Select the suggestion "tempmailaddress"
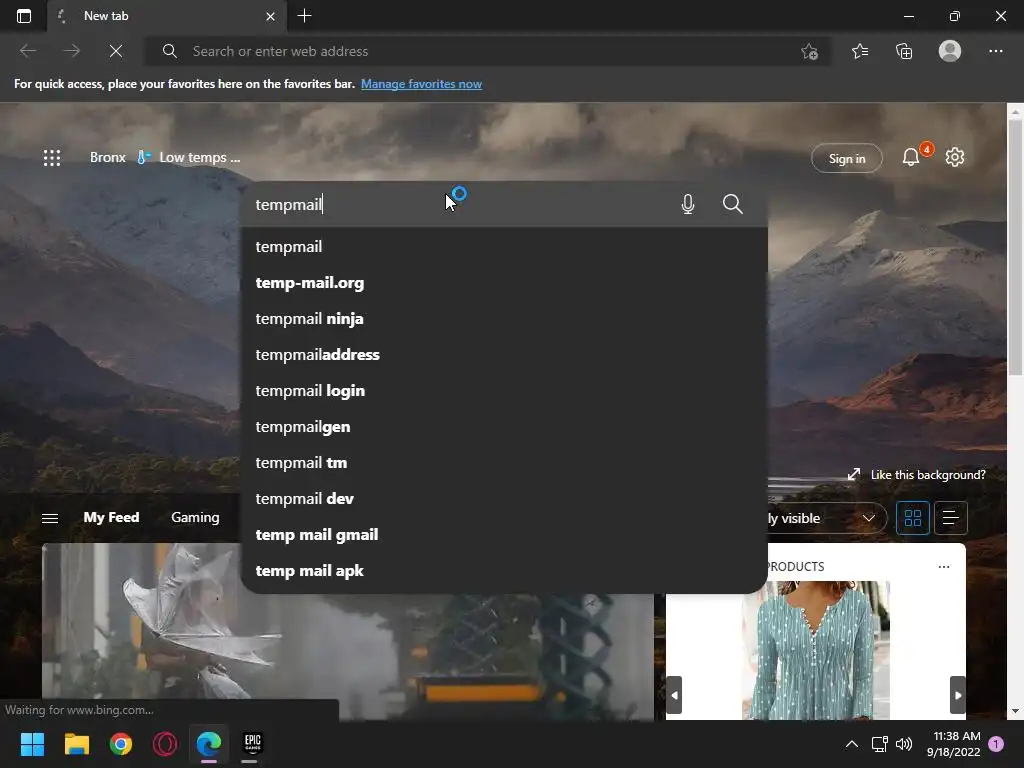1024x768 pixels. coord(504,355)
